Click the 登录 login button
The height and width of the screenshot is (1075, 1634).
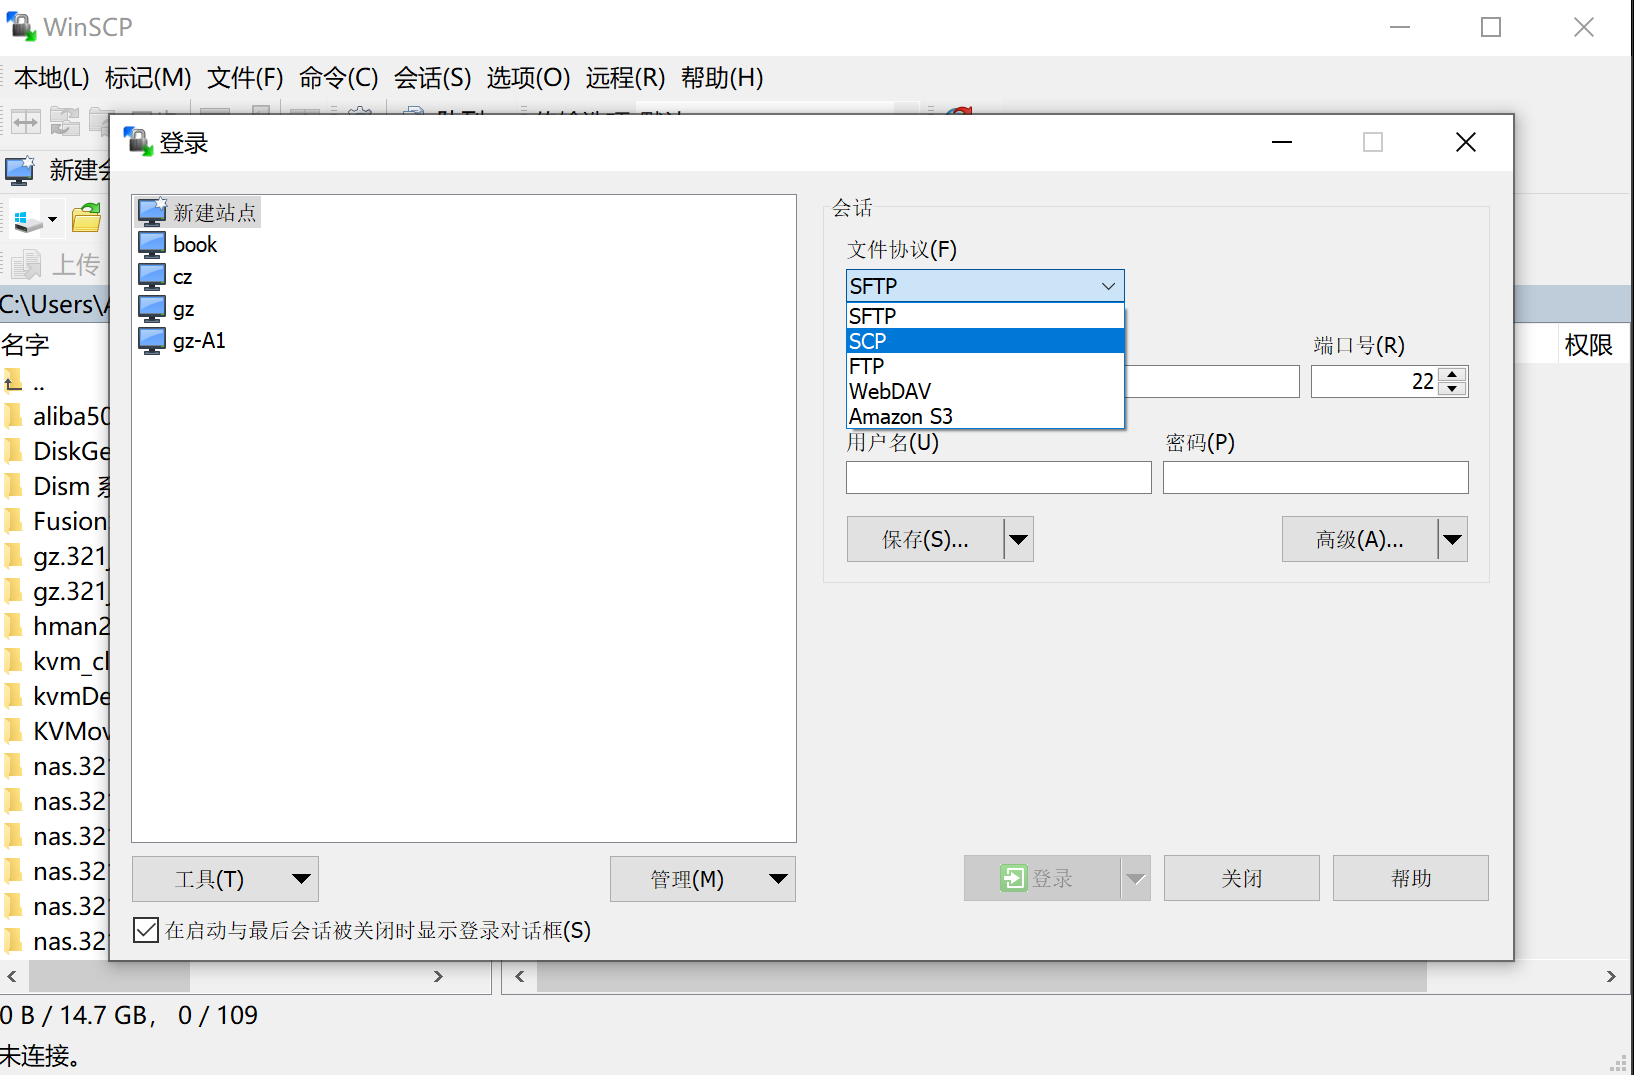pyautogui.click(x=1042, y=878)
